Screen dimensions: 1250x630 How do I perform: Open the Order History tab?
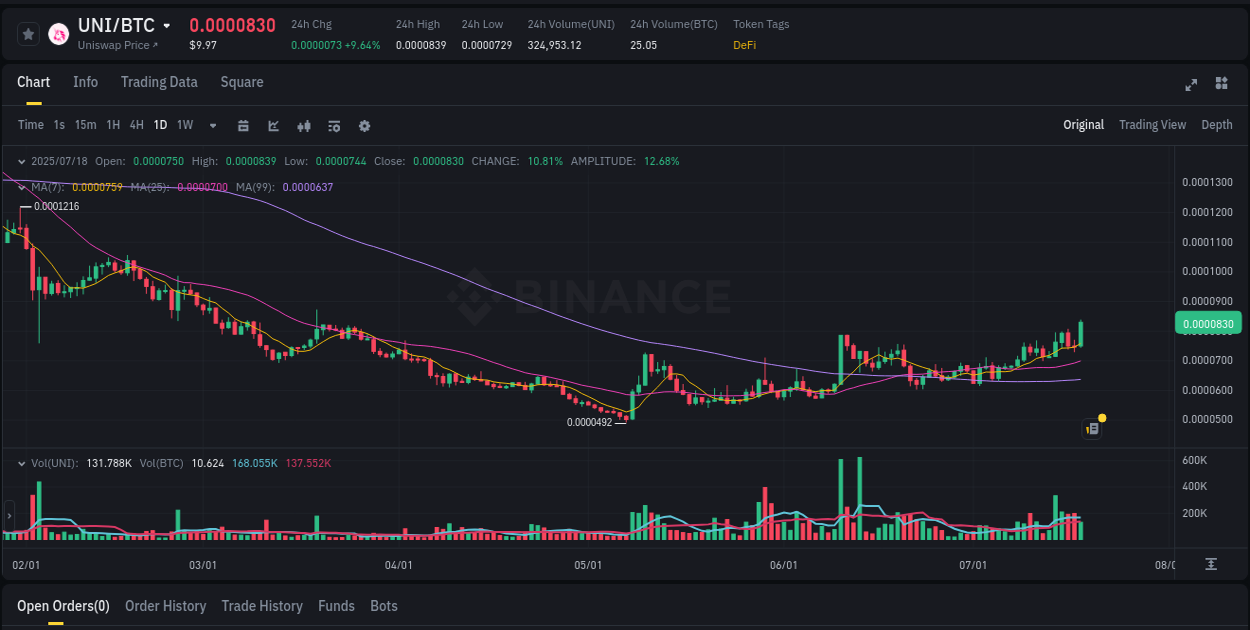(x=165, y=606)
